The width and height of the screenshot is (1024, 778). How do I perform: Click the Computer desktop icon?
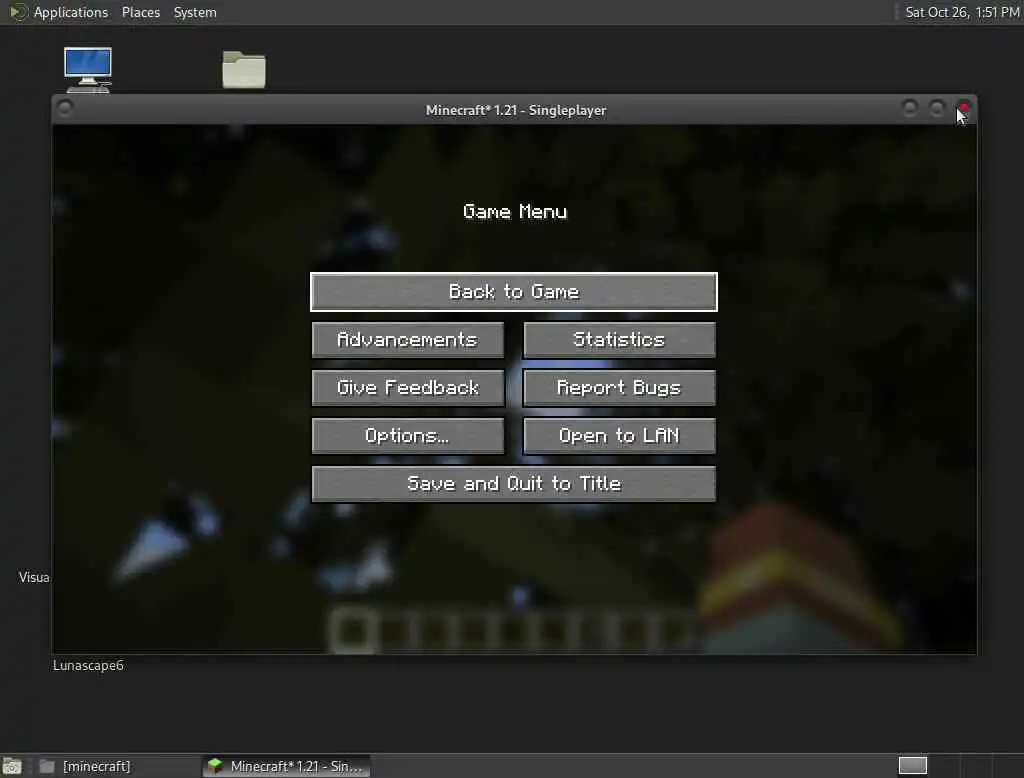point(88,69)
